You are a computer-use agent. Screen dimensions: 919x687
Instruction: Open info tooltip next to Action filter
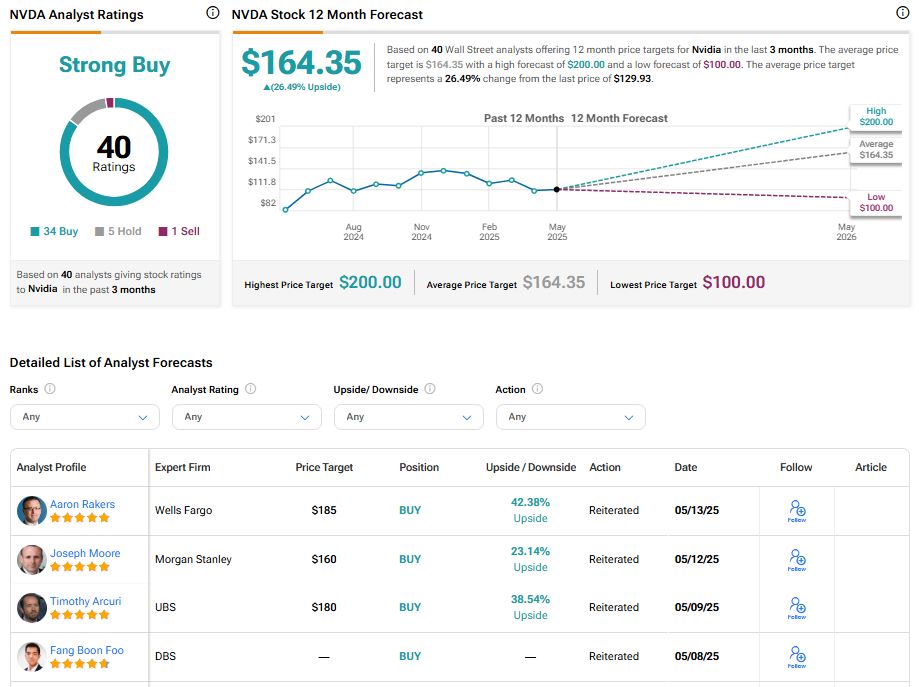click(x=537, y=389)
